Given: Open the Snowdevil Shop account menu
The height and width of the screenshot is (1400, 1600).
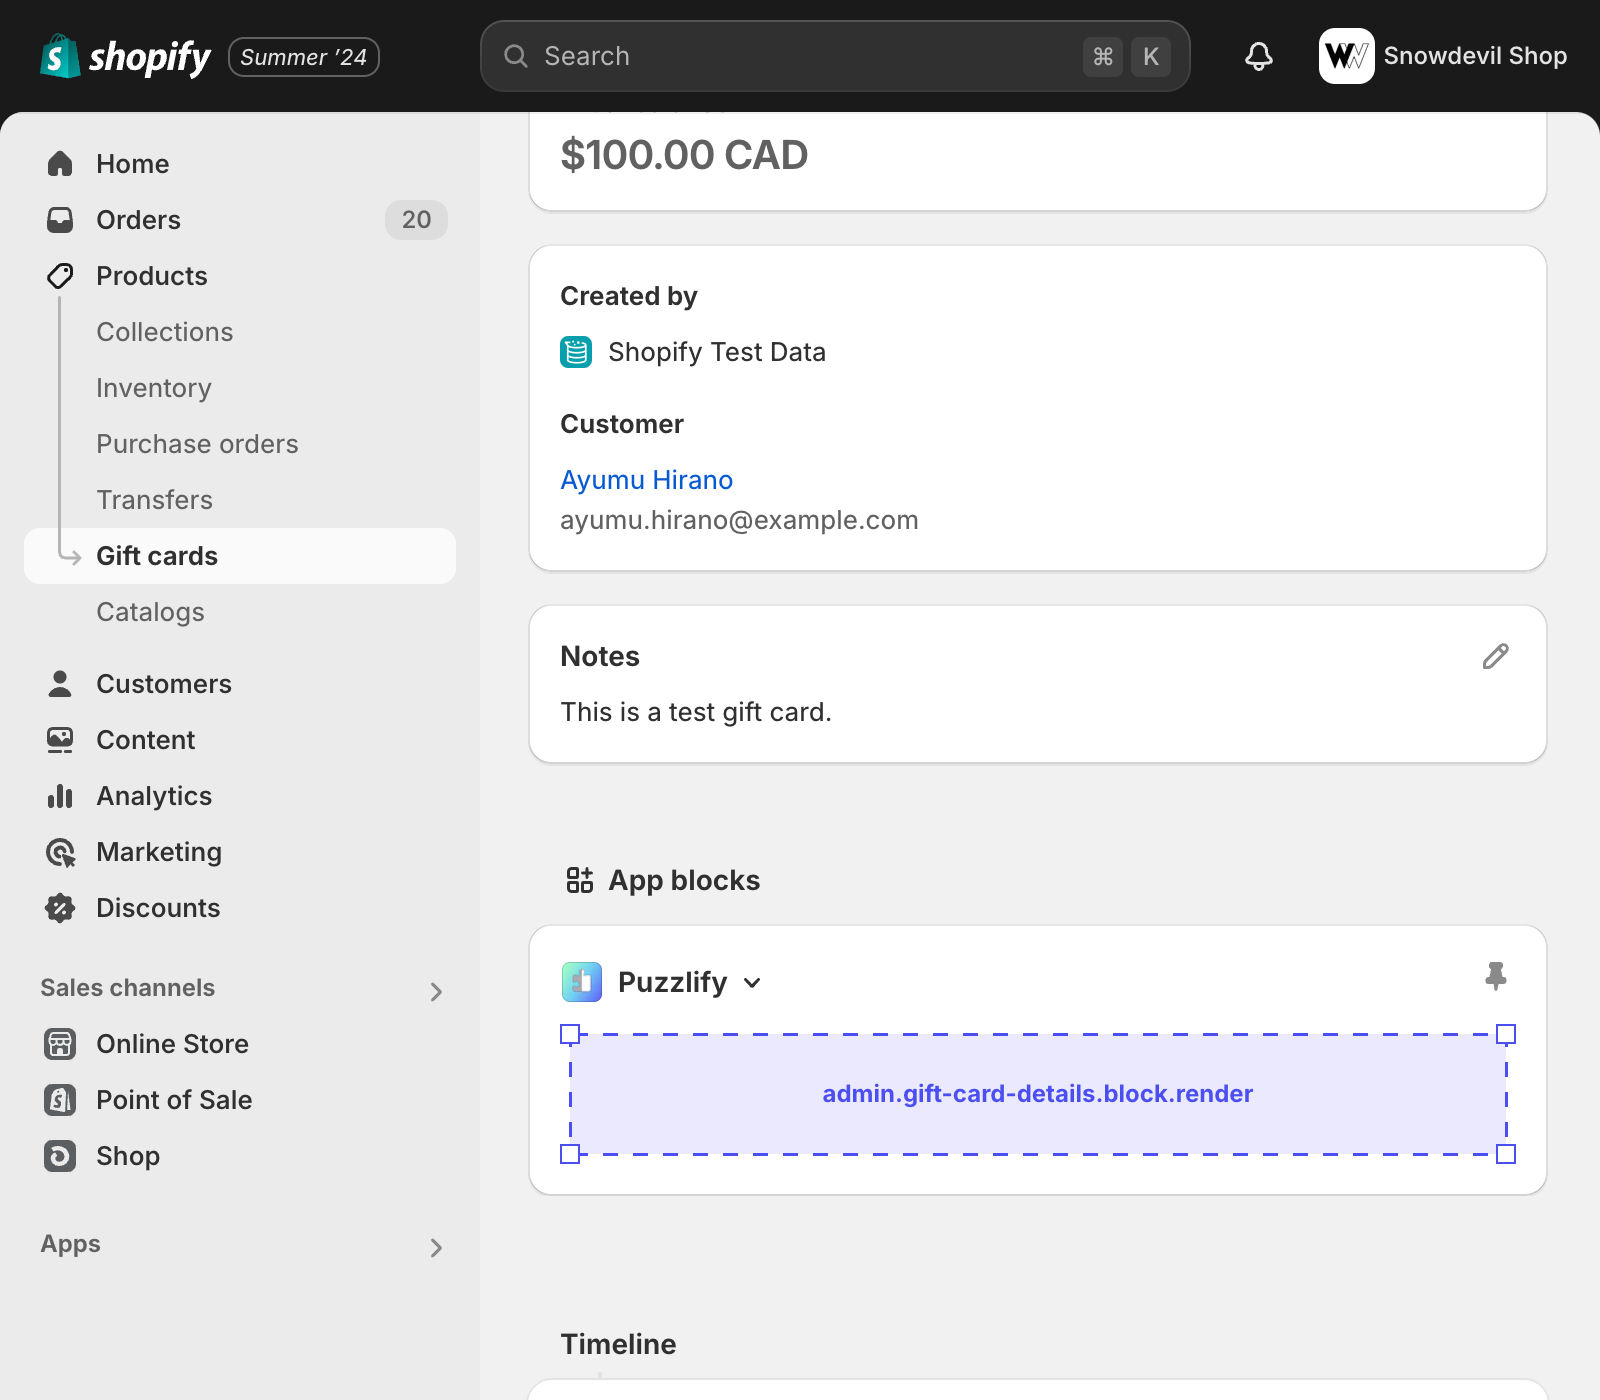Looking at the screenshot, I should coord(1442,56).
